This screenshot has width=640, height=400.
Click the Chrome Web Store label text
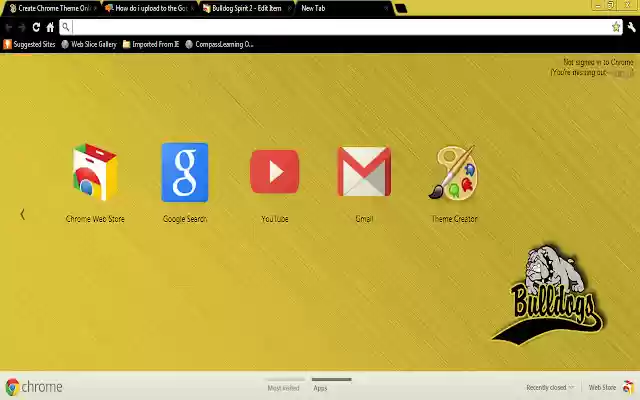pyautogui.click(x=95, y=219)
